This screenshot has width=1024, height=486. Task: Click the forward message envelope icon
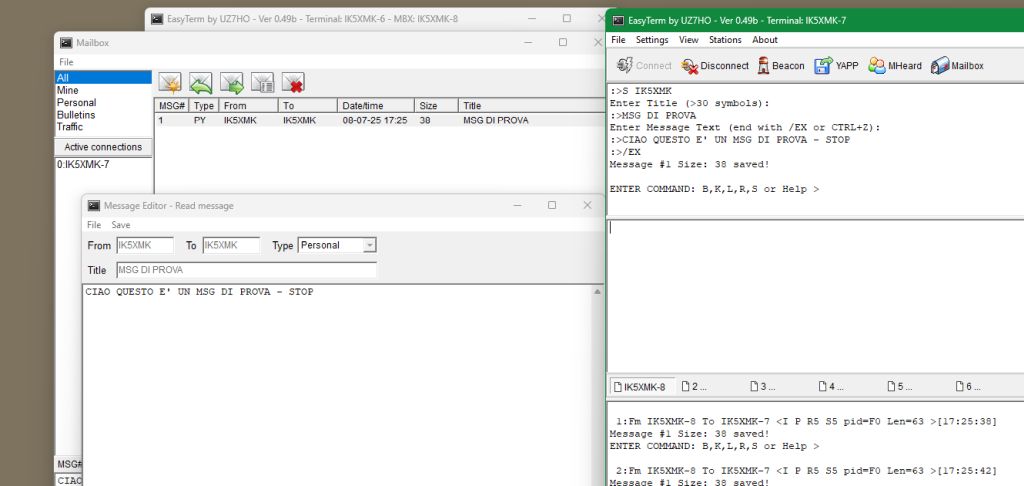point(231,83)
